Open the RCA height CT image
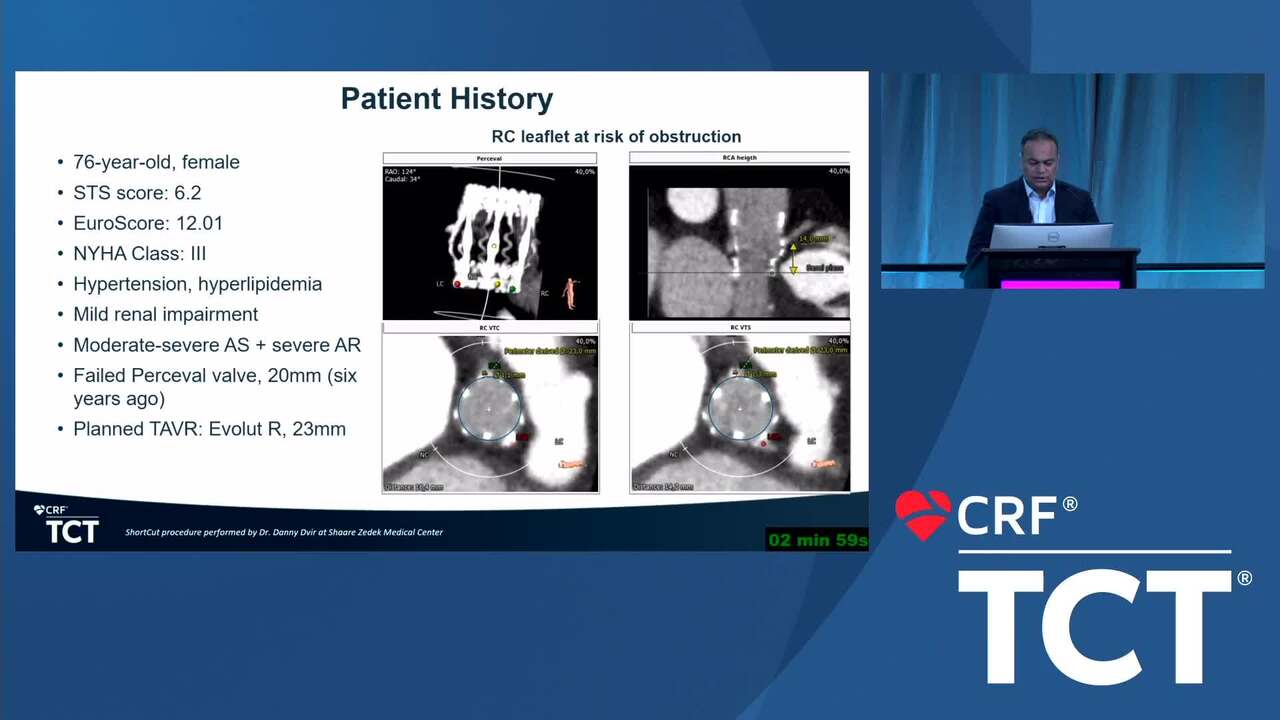 (x=739, y=243)
